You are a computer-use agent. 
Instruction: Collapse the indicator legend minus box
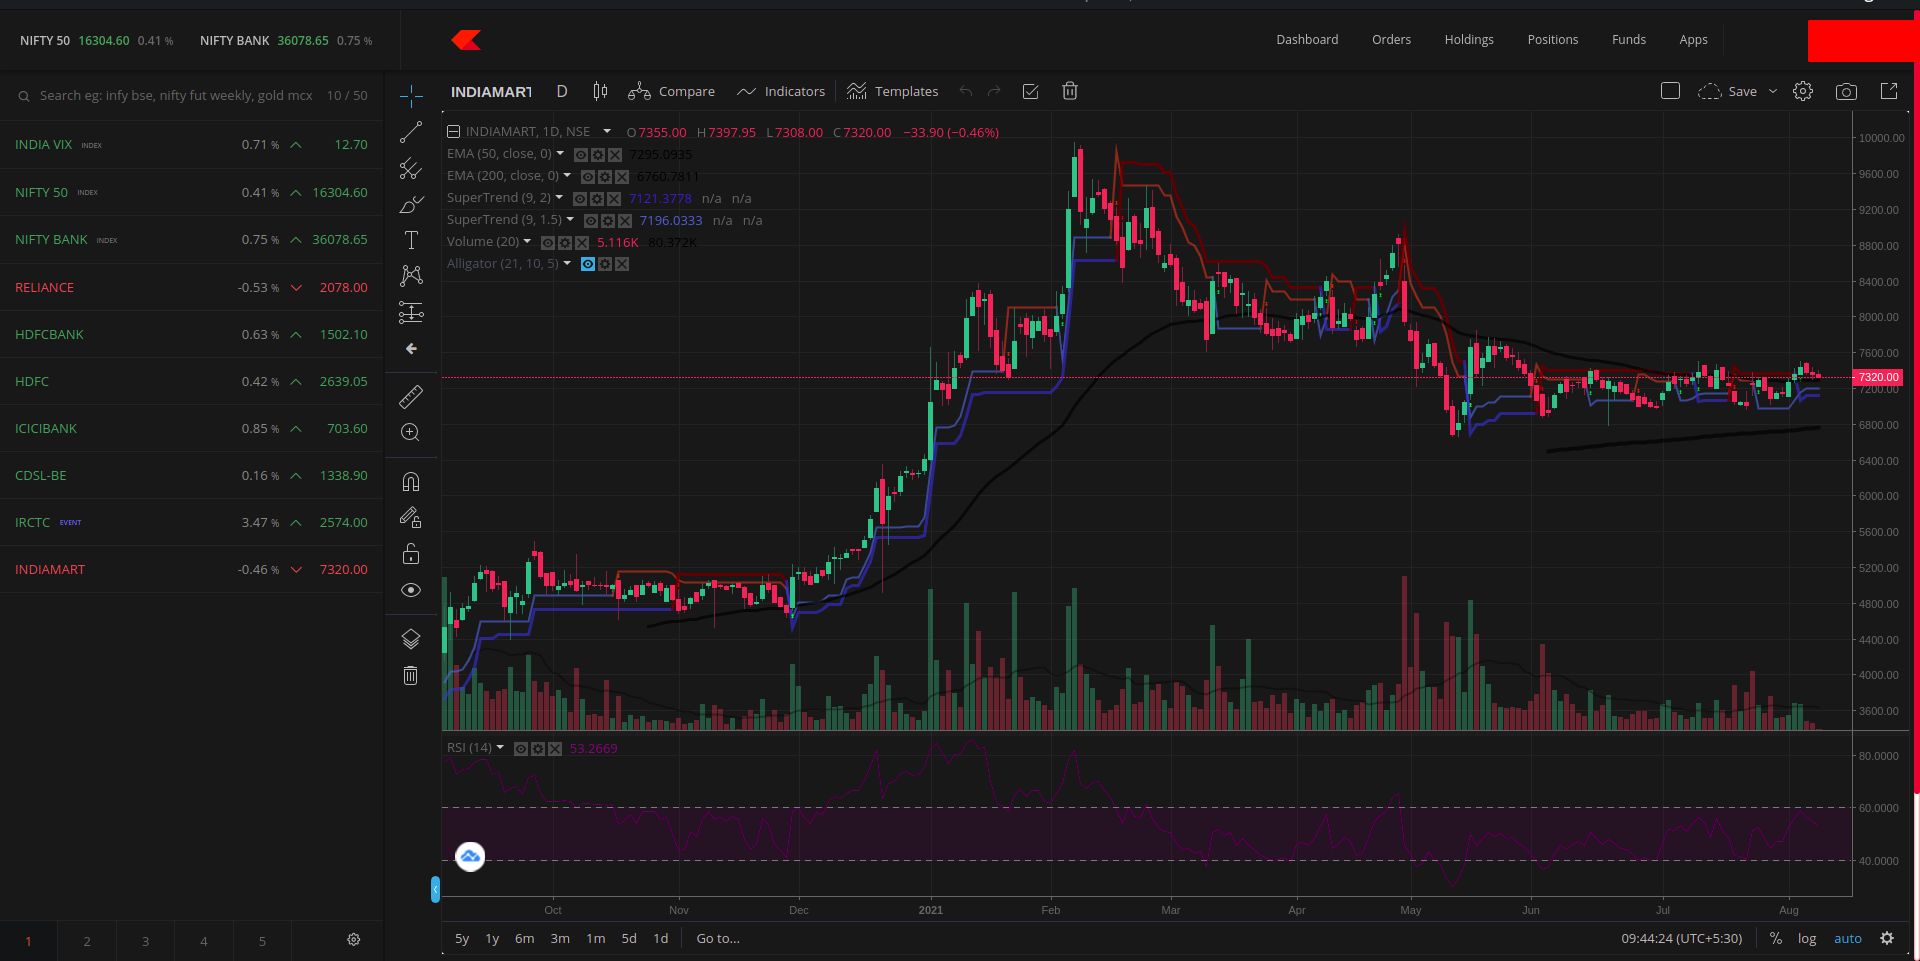453,132
